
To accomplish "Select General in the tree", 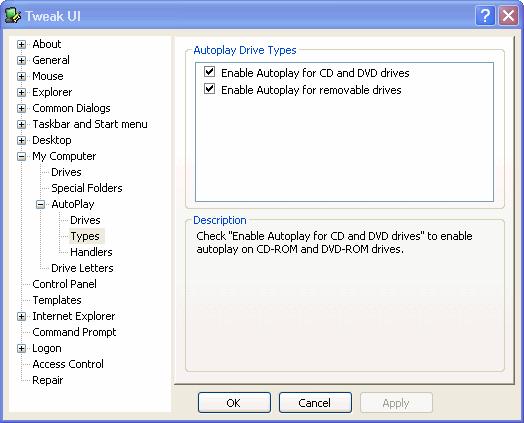I will [x=51, y=60].
